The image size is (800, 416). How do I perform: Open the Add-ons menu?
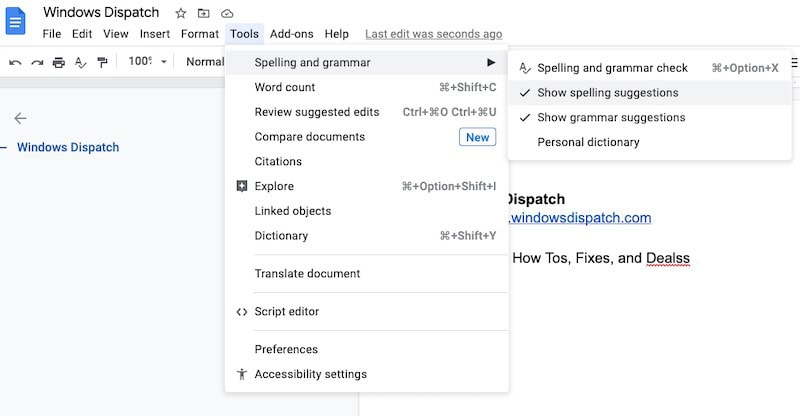(291, 34)
